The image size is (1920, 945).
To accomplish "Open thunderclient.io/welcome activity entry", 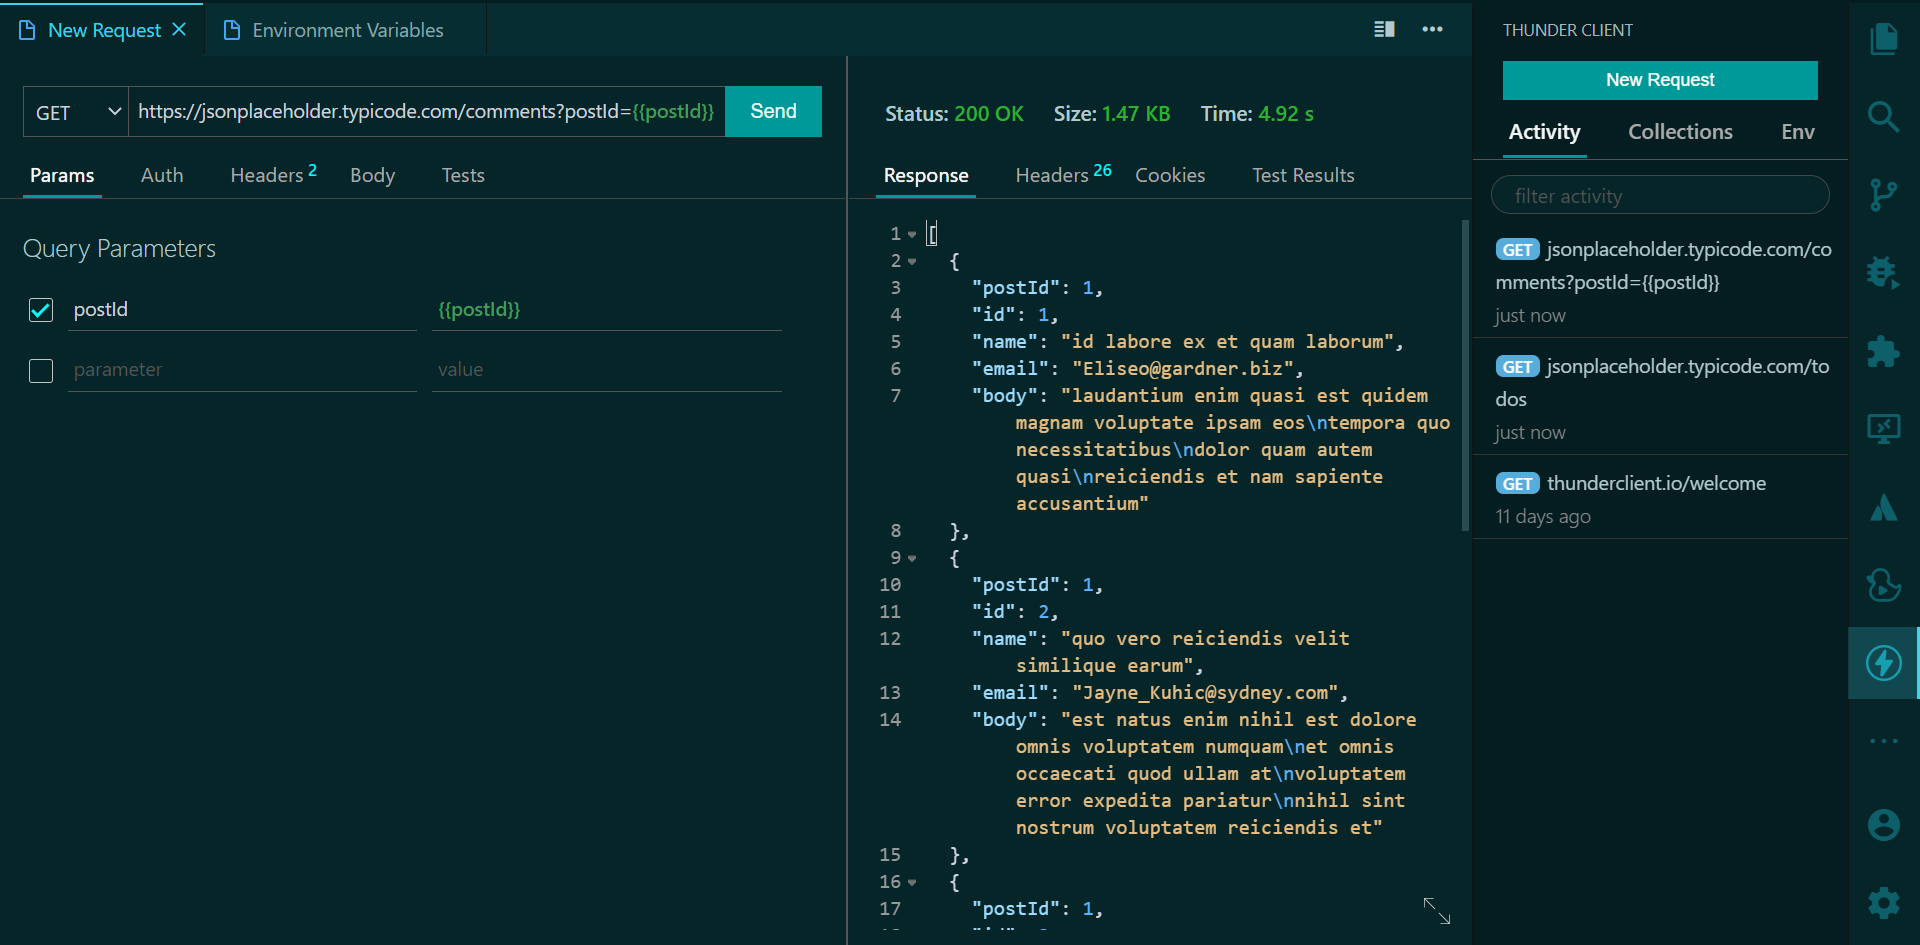I will 1660,498.
